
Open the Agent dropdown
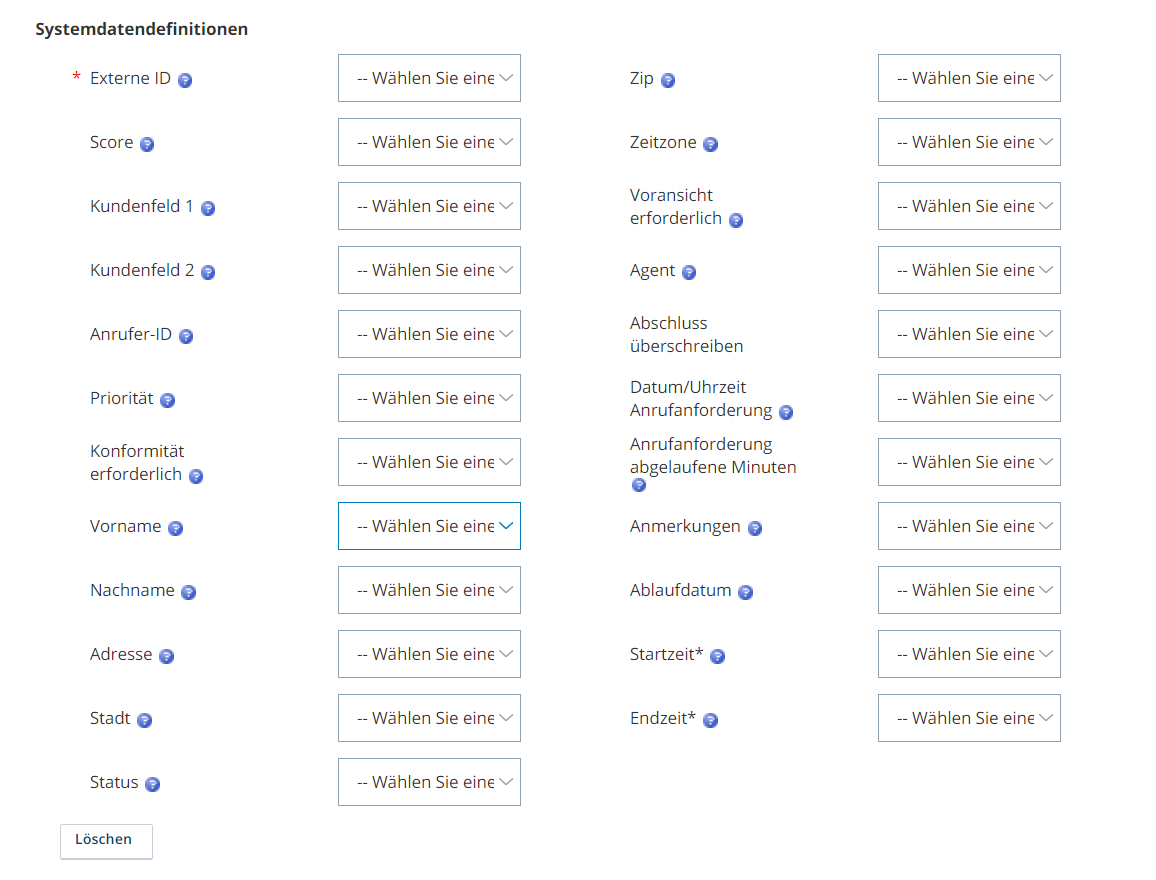tap(969, 270)
